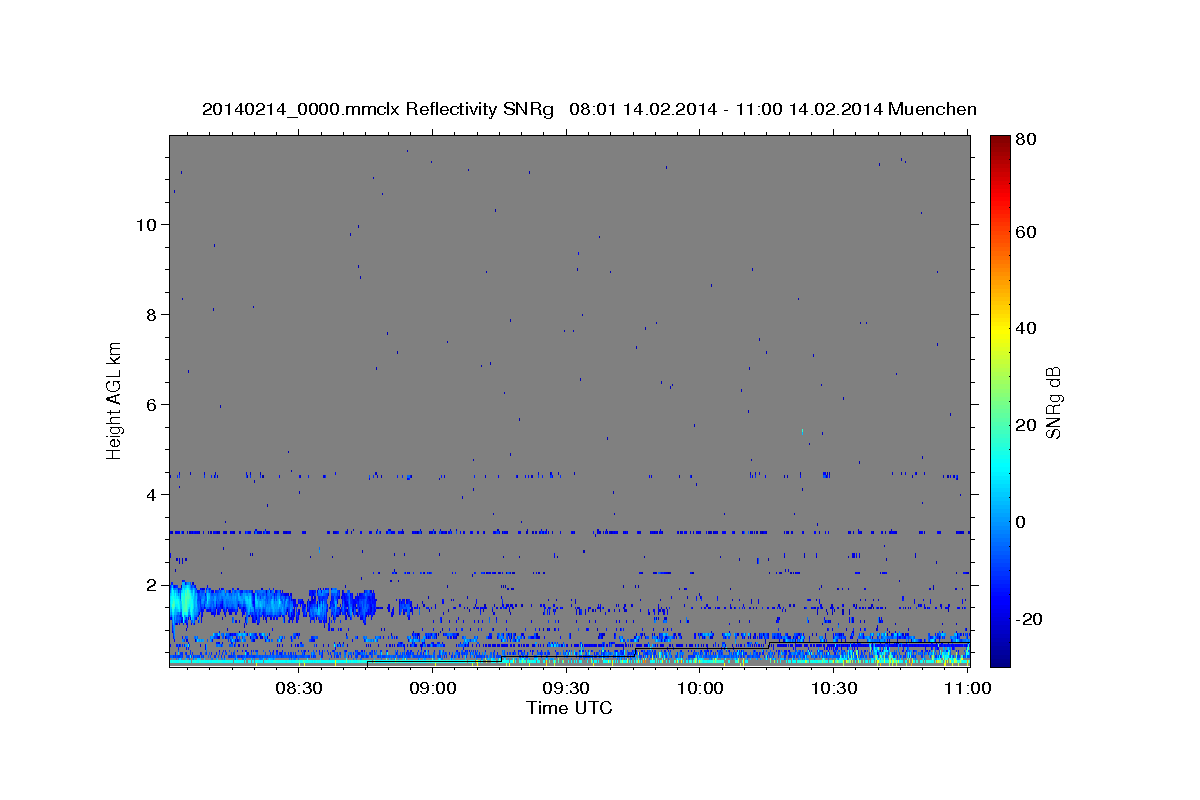This screenshot has width=1200, height=800.
Task: Click the dark blue bottom of the colorbar
Action: pyautogui.click(x=1000, y=655)
